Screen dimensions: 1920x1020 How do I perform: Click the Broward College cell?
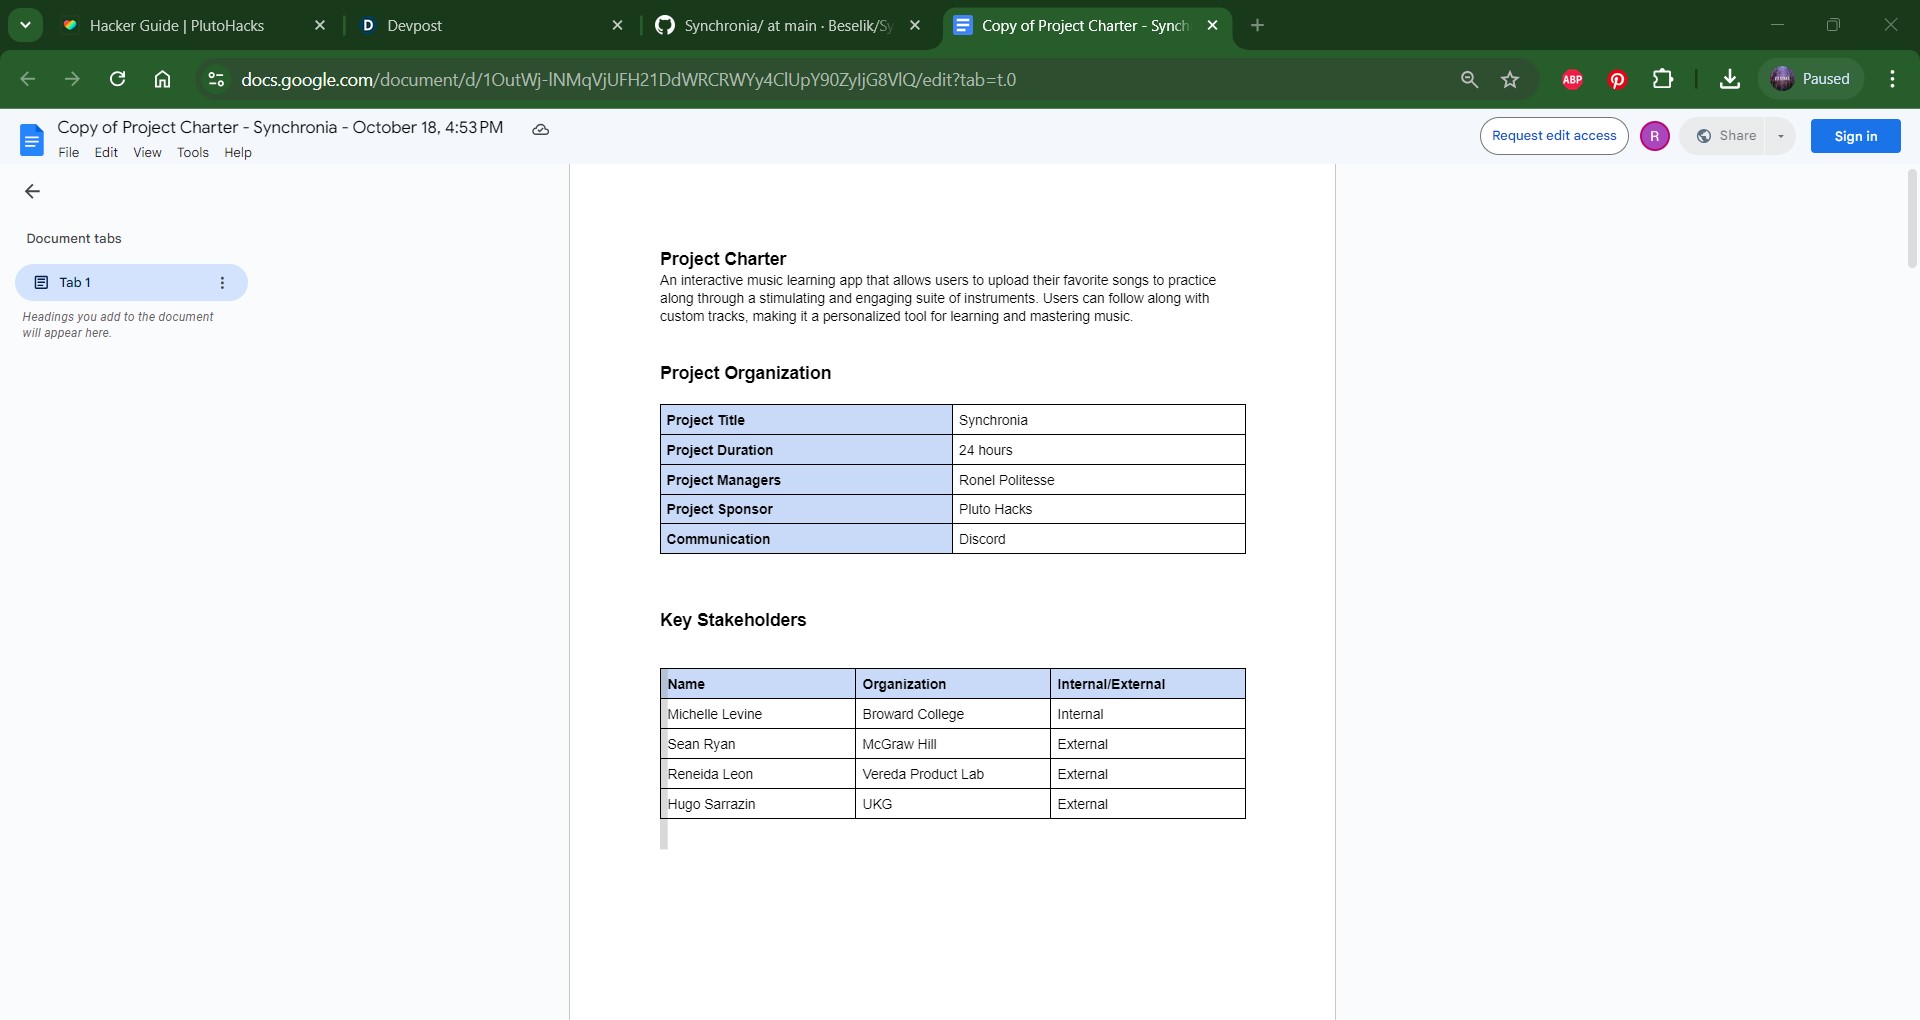click(x=952, y=714)
